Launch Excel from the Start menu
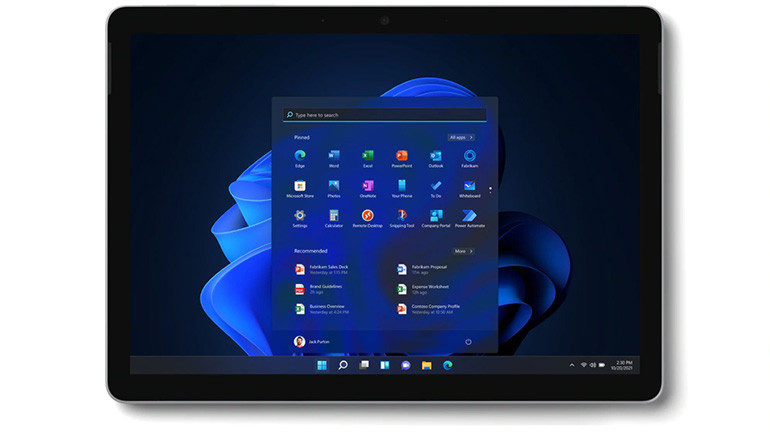This screenshot has height=440, width=770. (x=367, y=157)
